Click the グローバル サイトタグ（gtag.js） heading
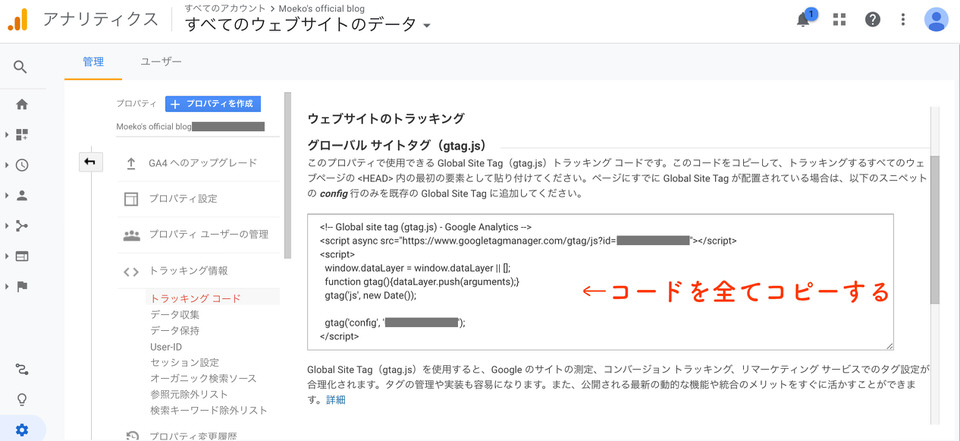Viewport: 960px width, 441px height. 397,146
